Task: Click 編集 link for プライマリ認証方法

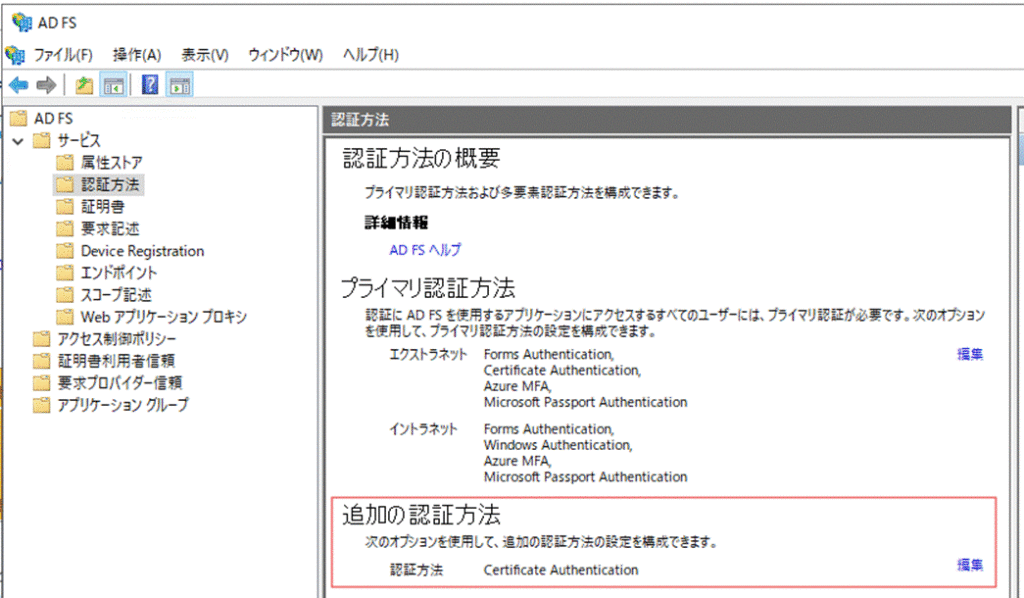Action: (x=970, y=354)
